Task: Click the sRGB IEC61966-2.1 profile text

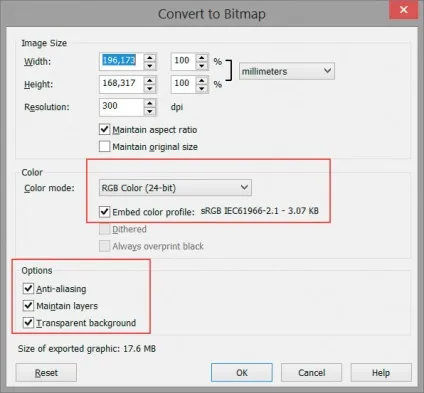Action: [x=259, y=211]
